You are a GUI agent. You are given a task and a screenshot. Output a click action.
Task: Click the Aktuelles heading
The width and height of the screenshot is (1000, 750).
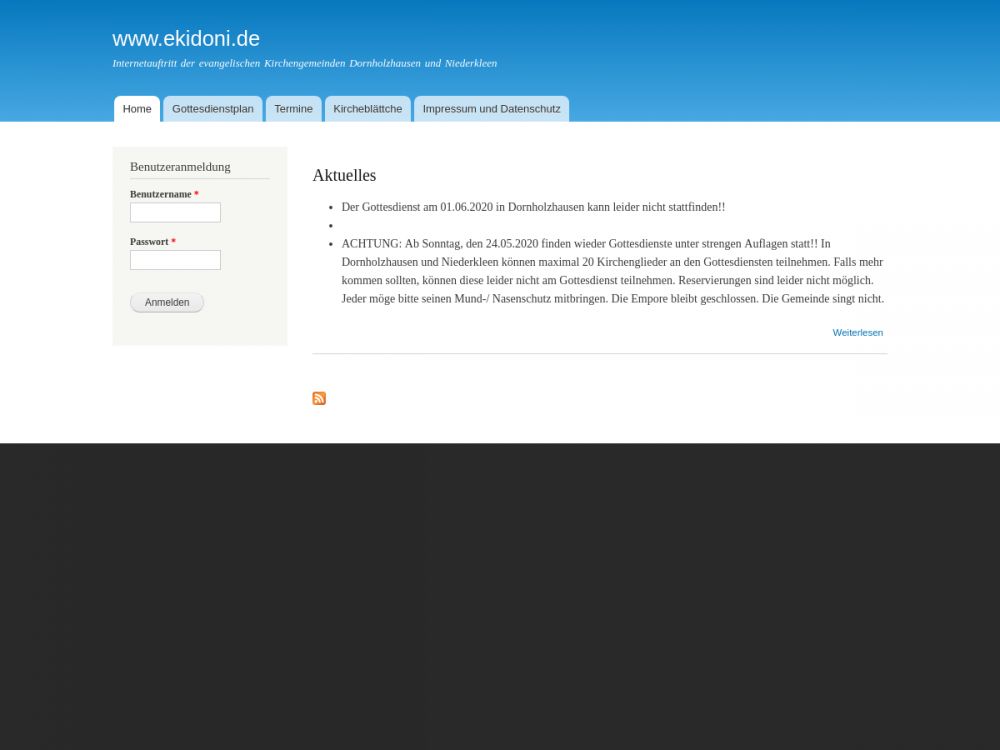point(344,175)
